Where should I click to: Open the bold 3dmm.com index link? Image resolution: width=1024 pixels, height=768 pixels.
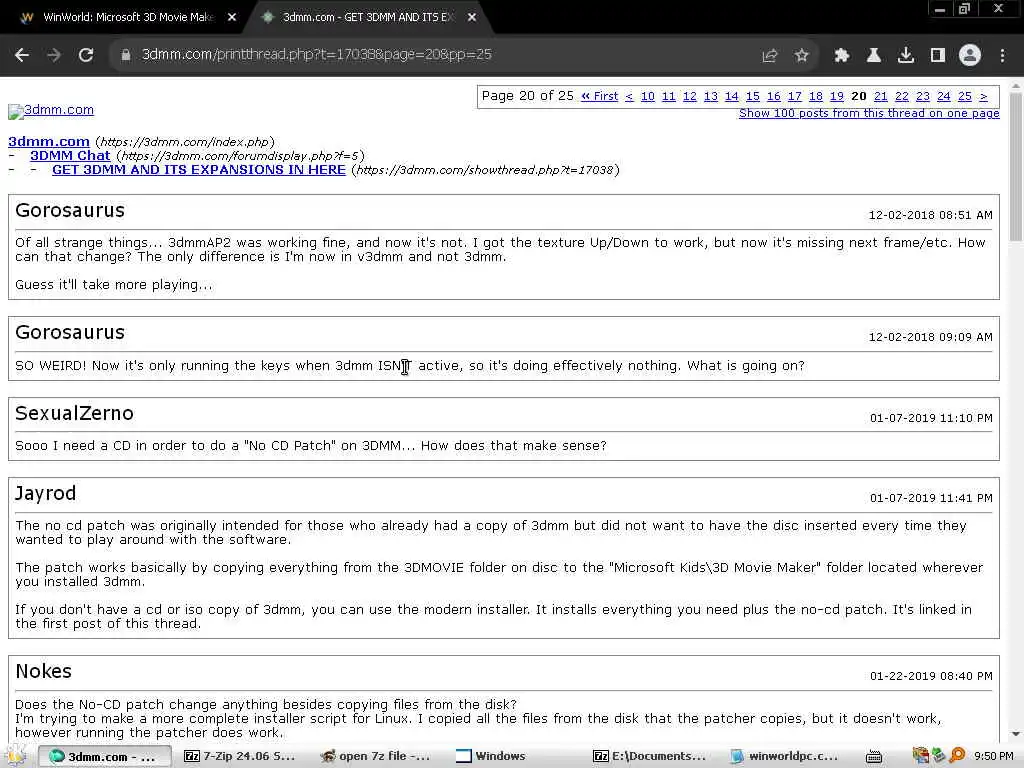pyautogui.click(x=48, y=142)
